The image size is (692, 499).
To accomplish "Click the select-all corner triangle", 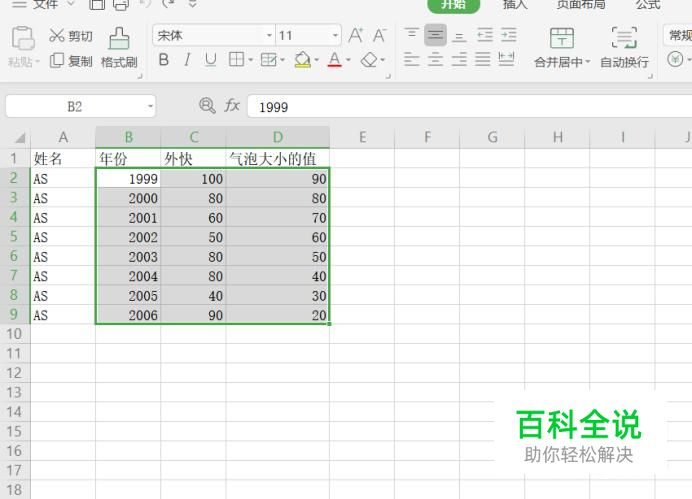I will click(x=19, y=138).
